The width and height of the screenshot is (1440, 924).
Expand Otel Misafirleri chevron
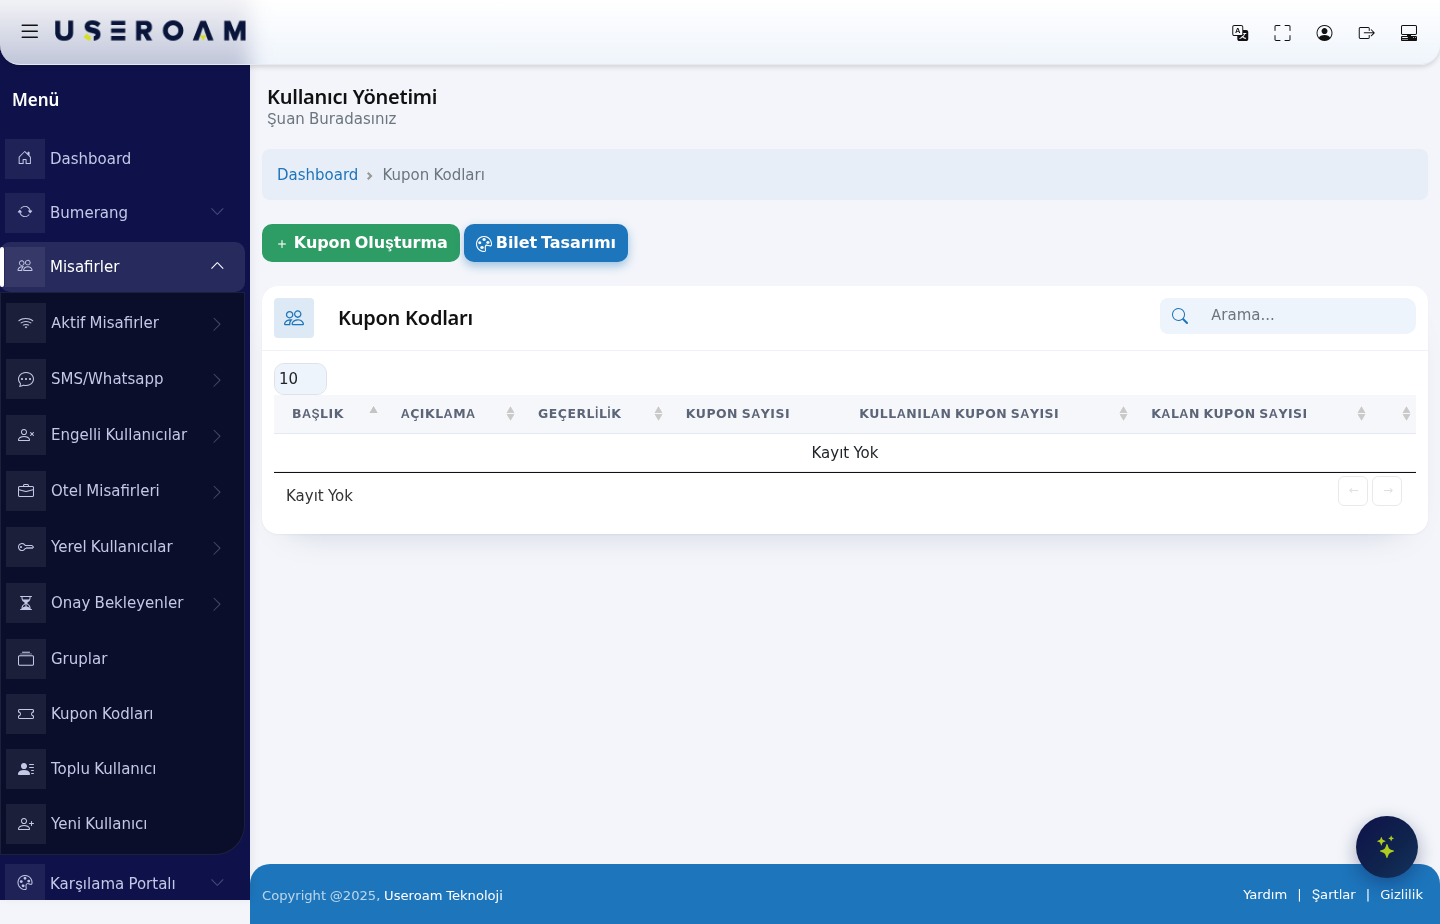(217, 491)
